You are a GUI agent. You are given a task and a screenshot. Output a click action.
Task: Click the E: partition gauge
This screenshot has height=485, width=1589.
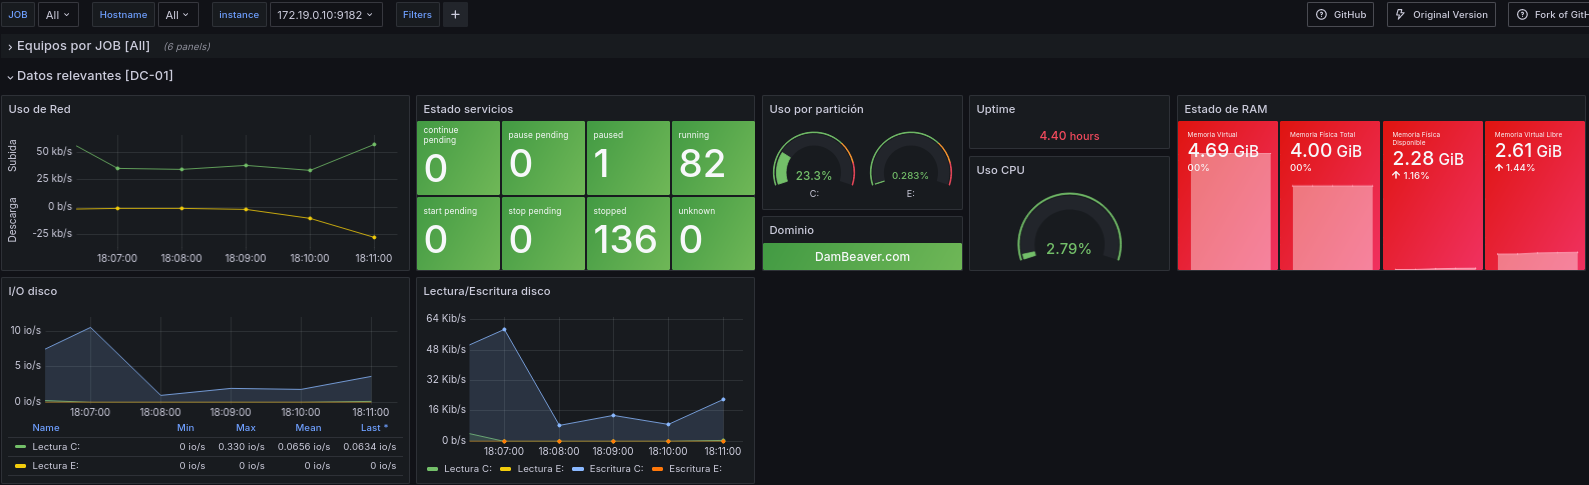point(910,162)
